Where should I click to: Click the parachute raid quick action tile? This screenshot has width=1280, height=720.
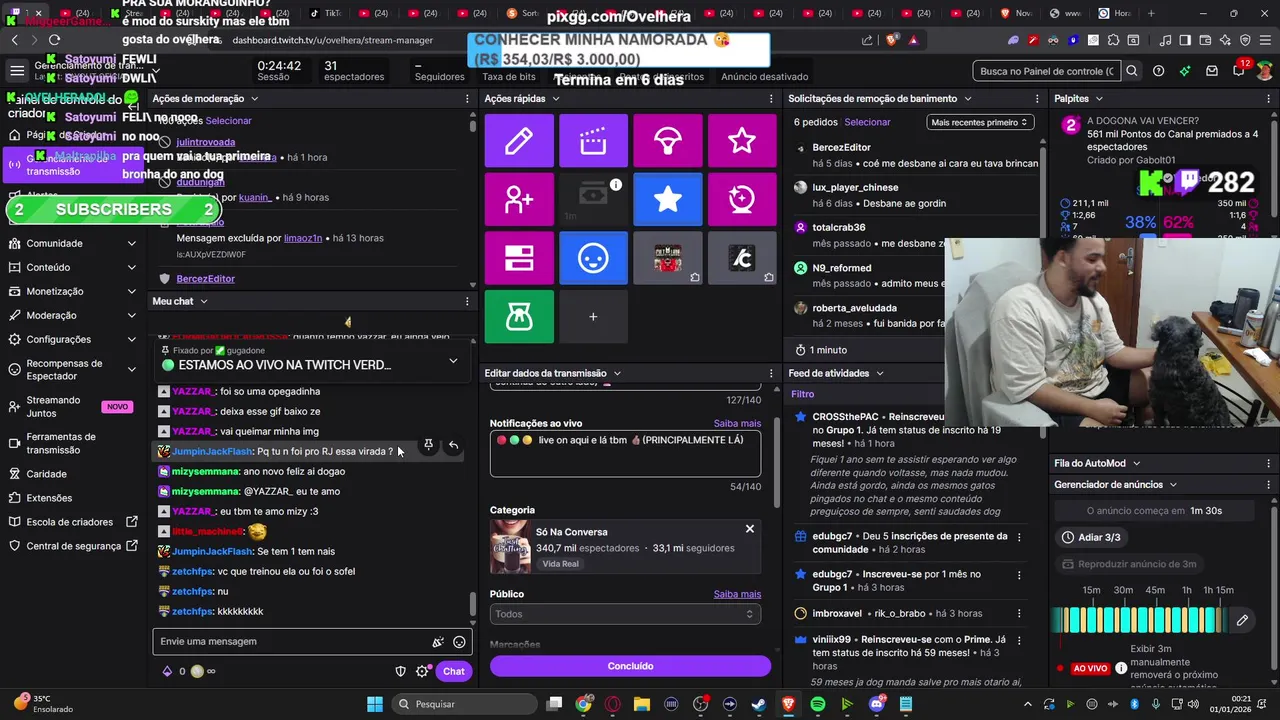click(668, 141)
